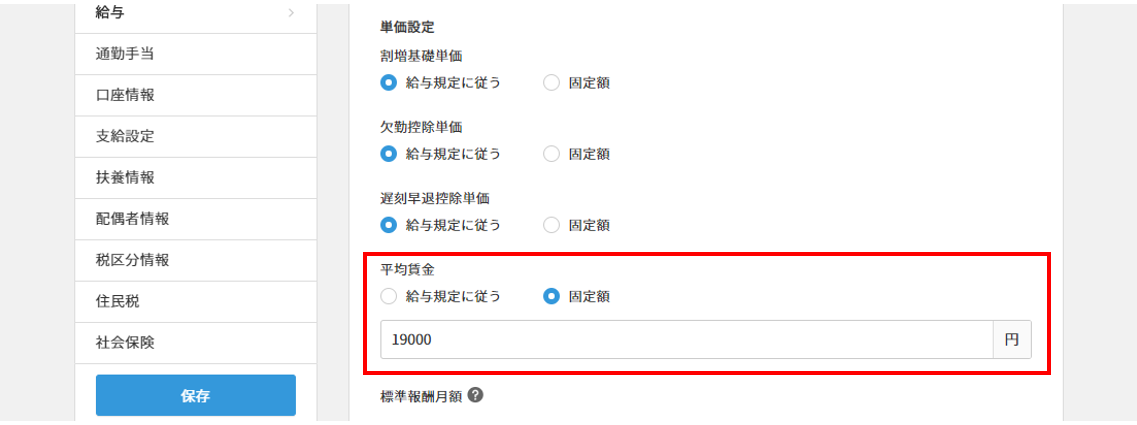The height and width of the screenshot is (425, 1137).
Task: Open 配偶者情報 in the sidebar
Action: click(x=196, y=219)
